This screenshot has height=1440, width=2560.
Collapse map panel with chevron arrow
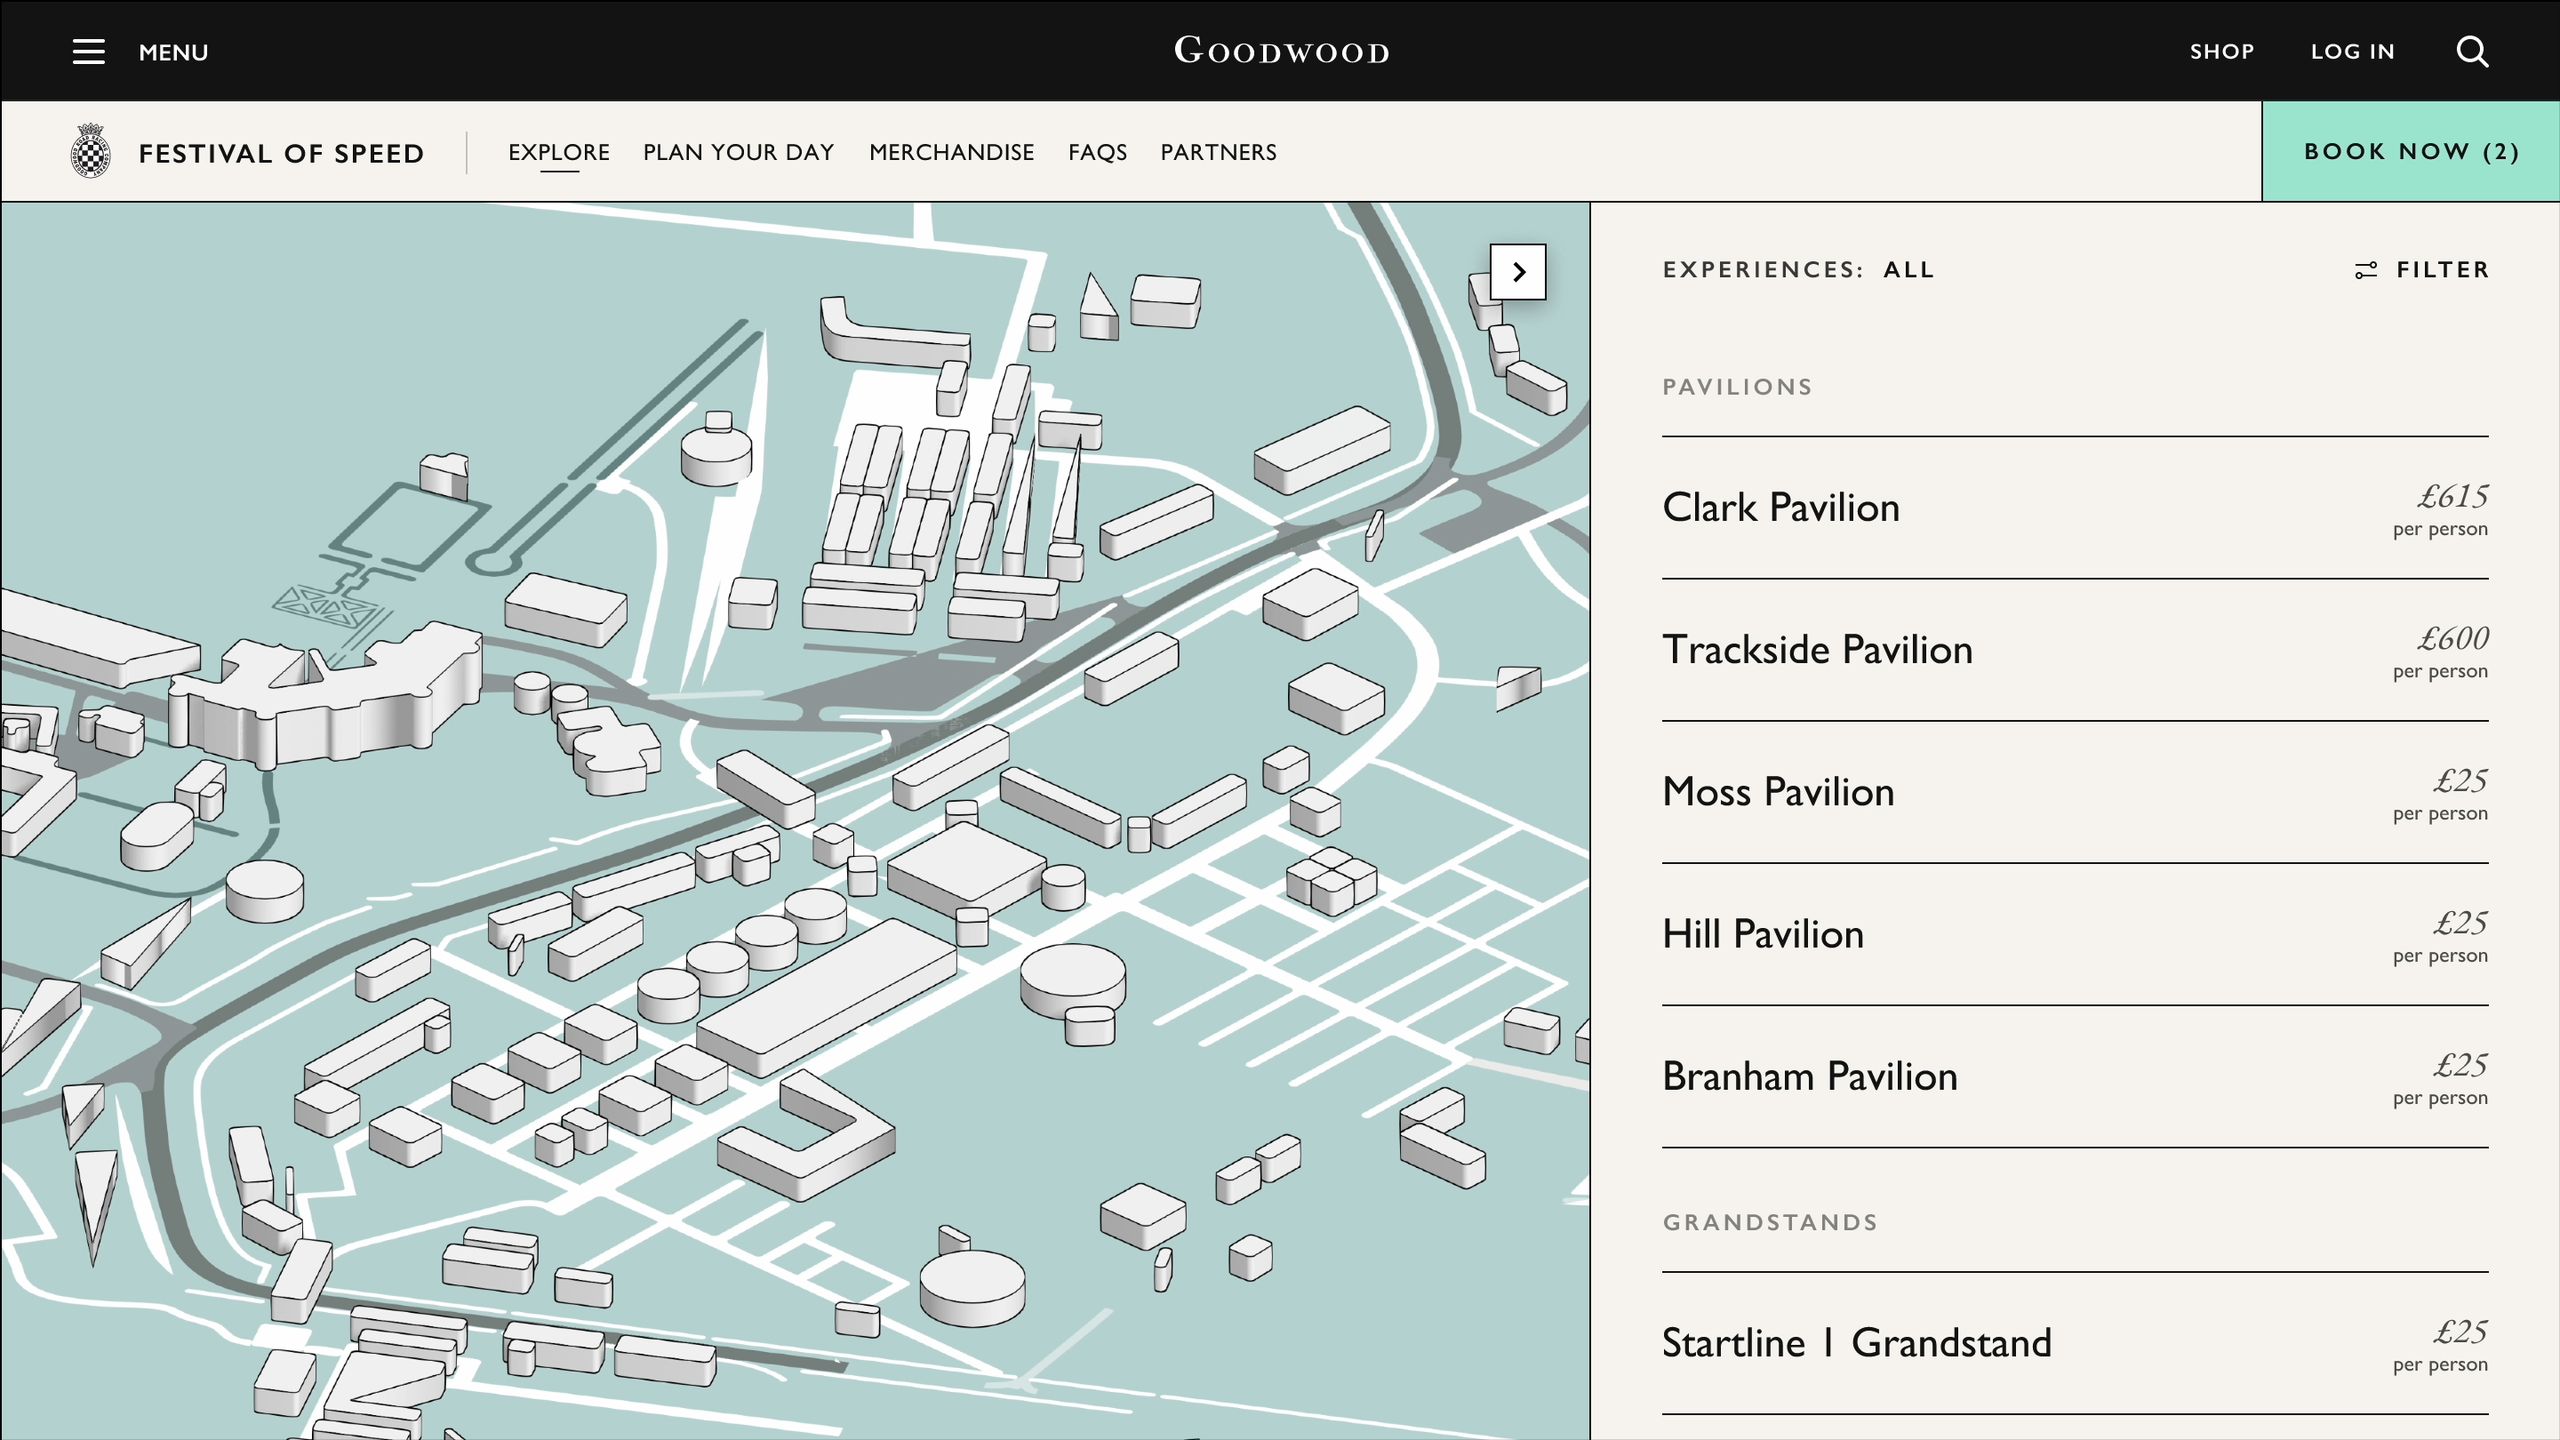pyautogui.click(x=1518, y=272)
